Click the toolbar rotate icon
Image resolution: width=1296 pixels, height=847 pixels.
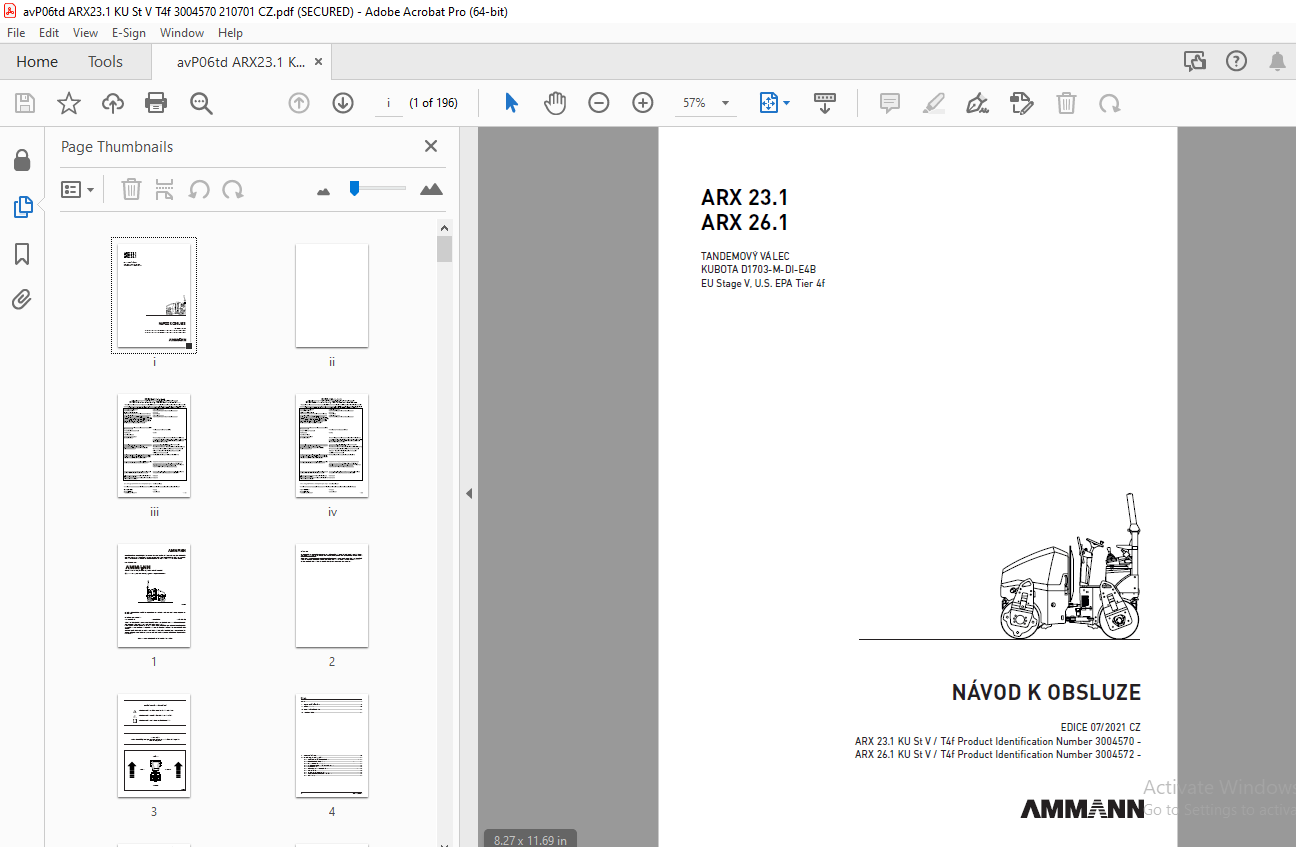pos(1109,103)
